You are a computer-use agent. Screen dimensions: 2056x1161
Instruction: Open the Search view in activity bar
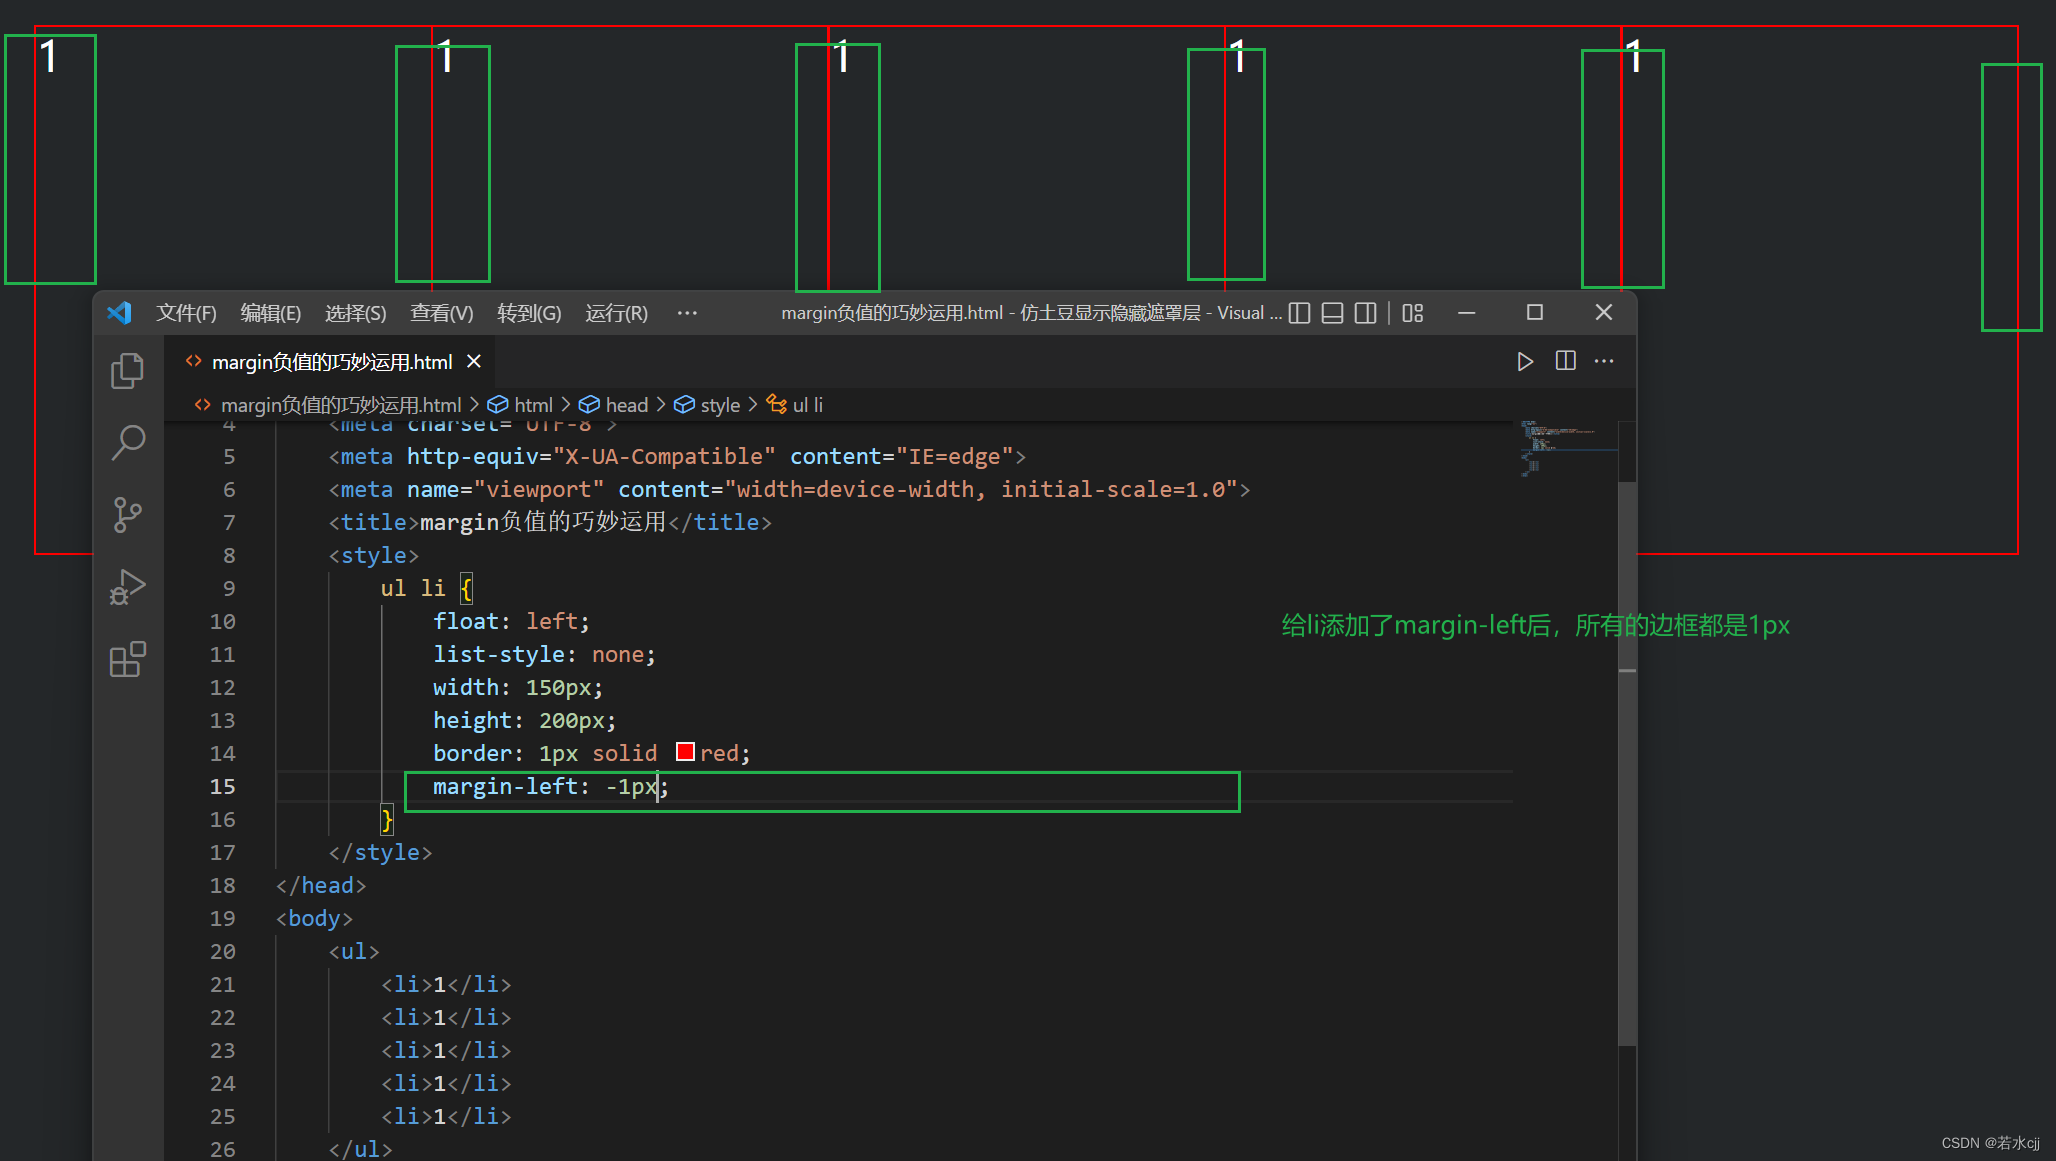[127, 442]
